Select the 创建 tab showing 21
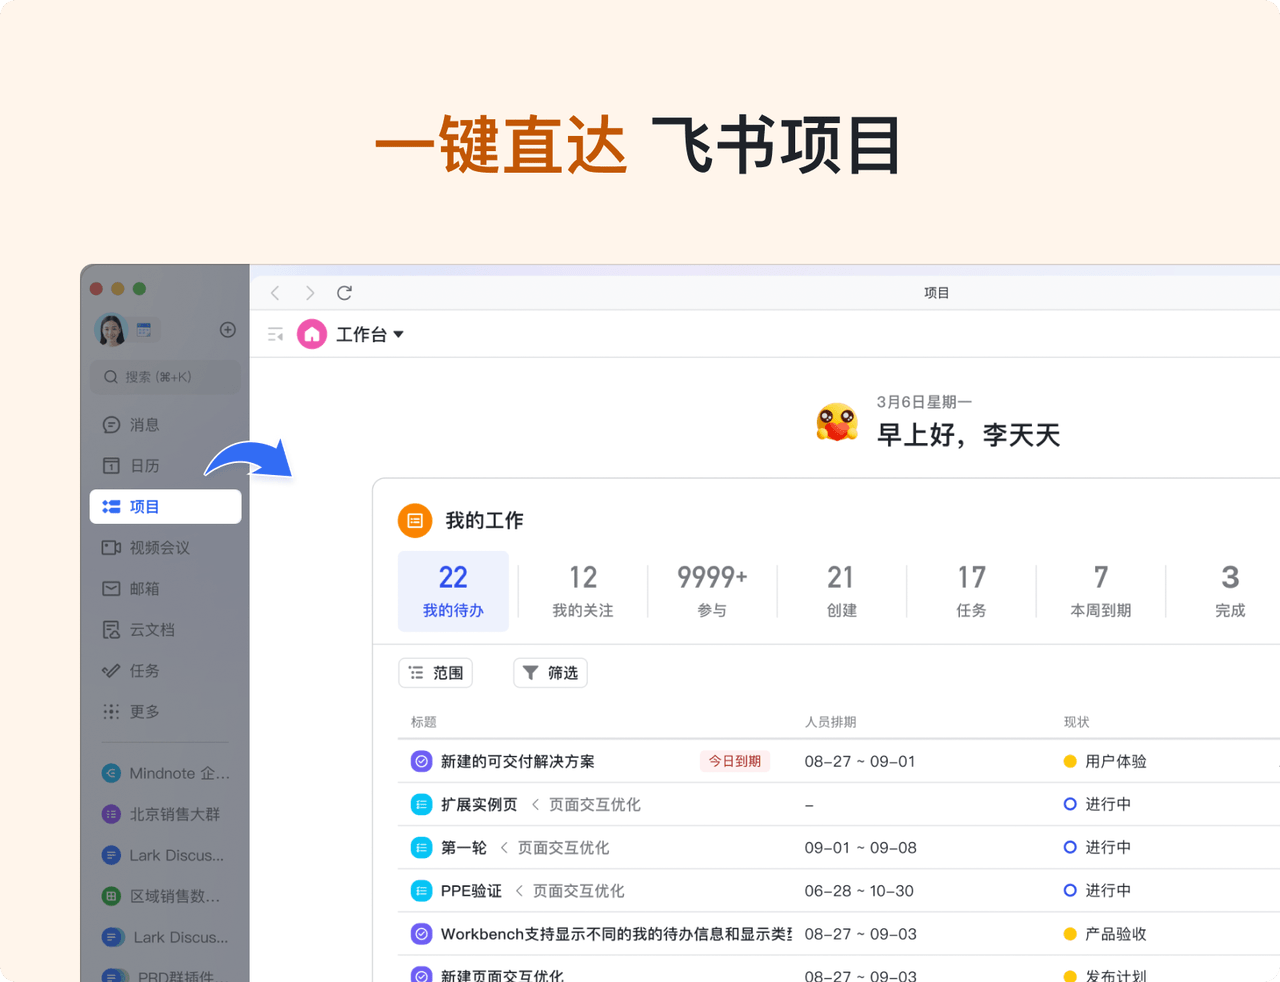 click(x=841, y=591)
